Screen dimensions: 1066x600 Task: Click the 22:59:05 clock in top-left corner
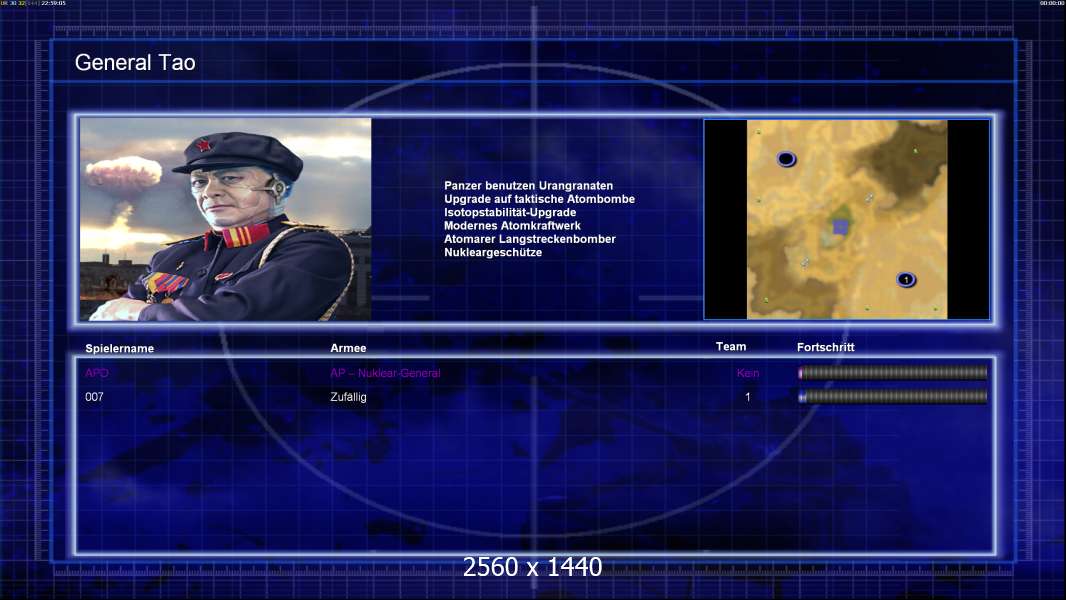point(54,3)
